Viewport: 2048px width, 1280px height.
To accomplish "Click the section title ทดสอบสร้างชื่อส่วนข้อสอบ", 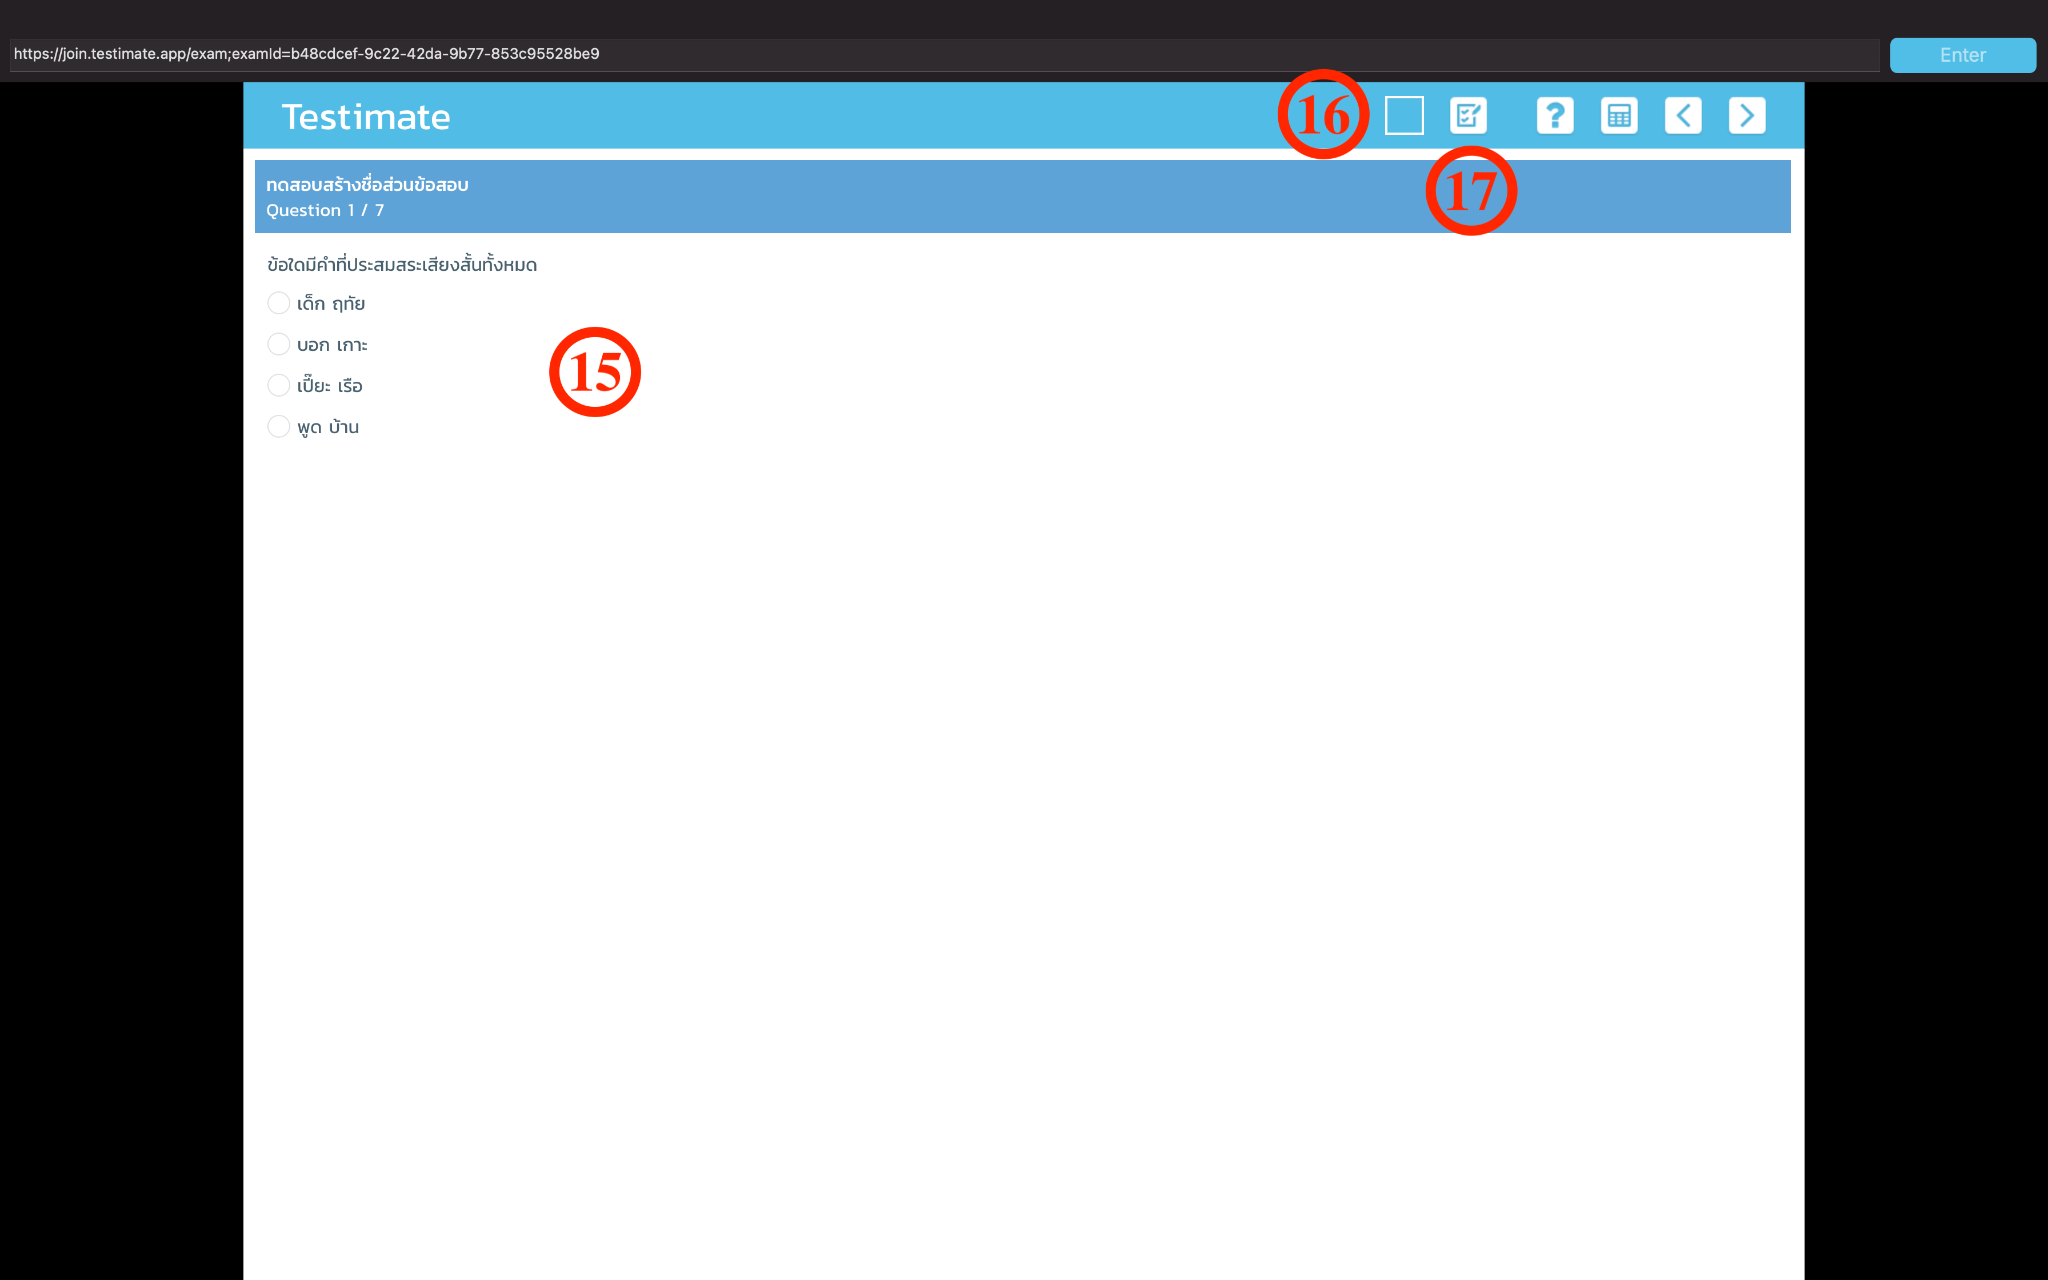I will tap(367, 185).
